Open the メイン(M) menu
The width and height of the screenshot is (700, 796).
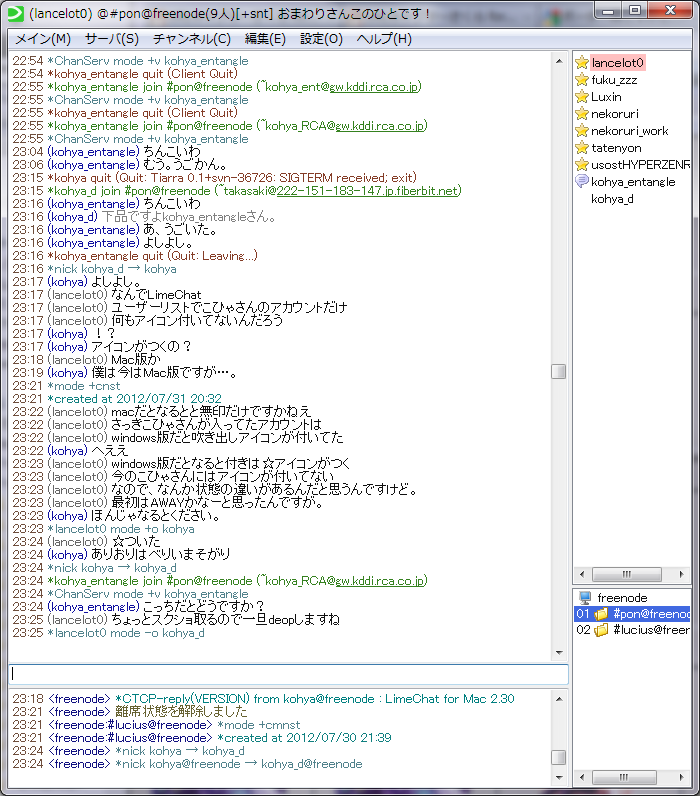click(43, 39)
